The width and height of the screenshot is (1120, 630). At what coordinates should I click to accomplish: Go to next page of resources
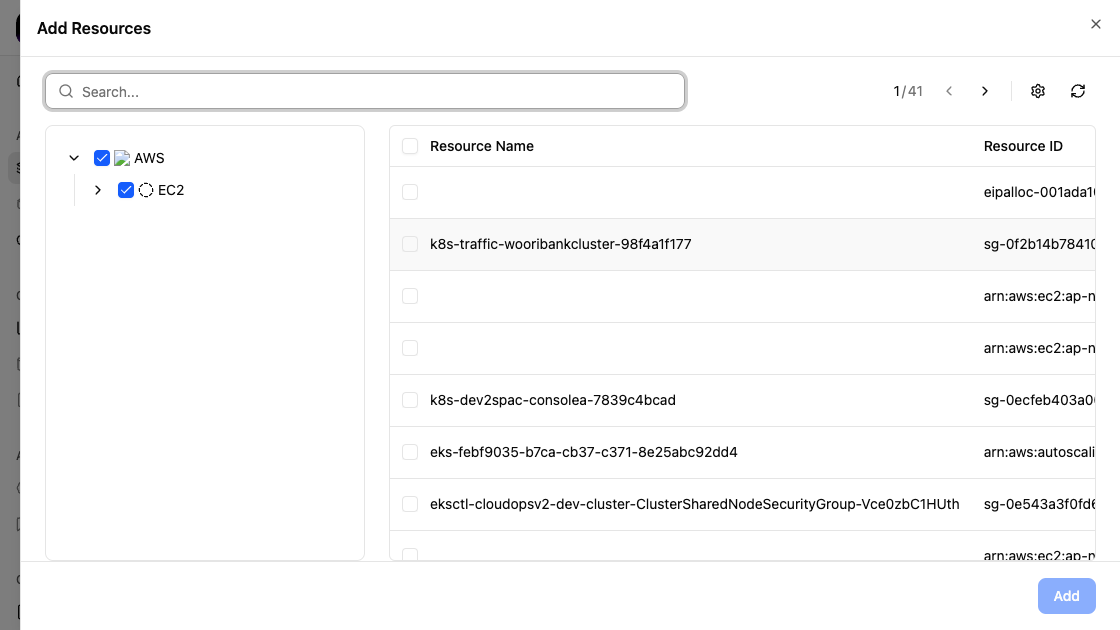[985, 91]
